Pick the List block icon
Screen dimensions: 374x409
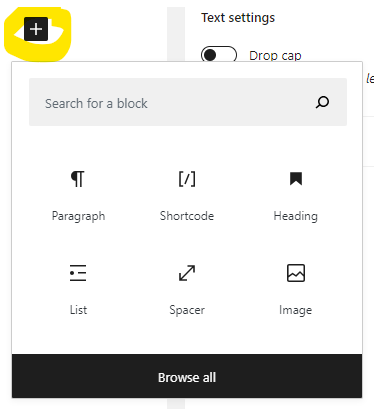78,273
